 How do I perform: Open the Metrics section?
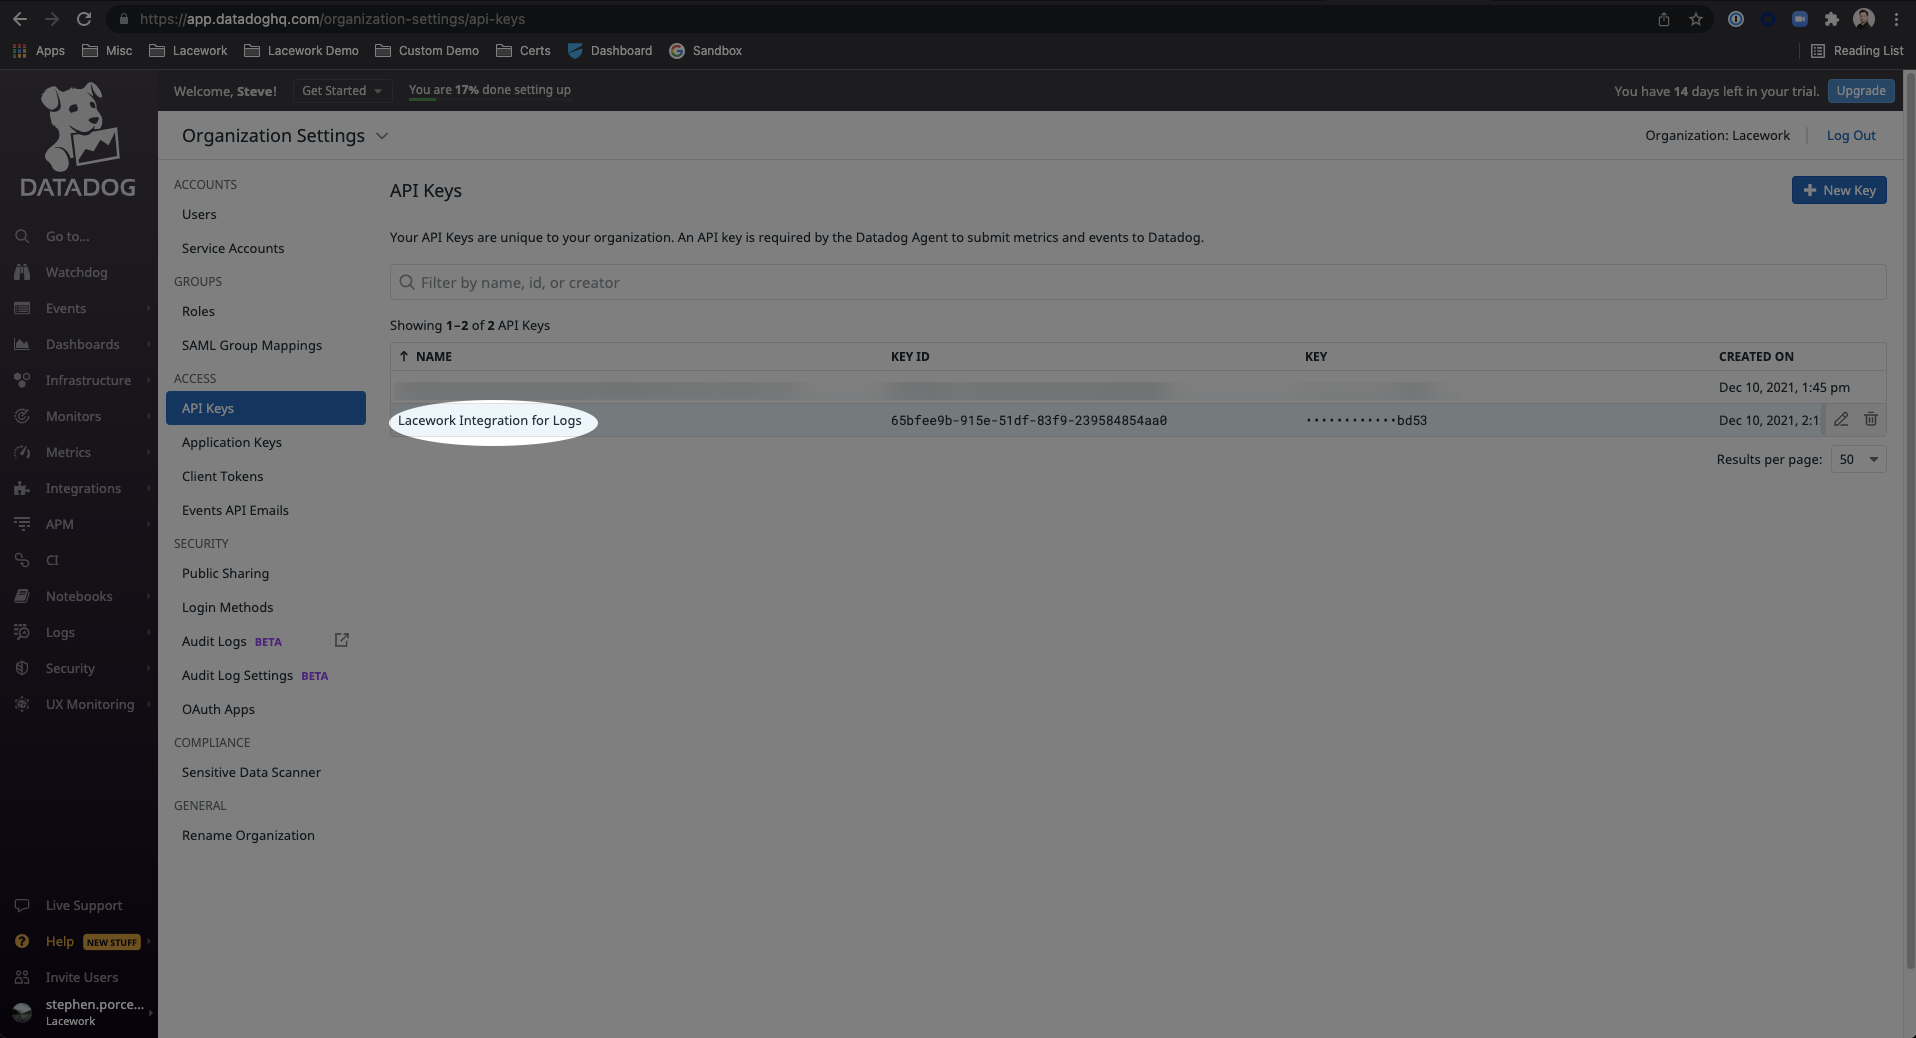click(x=69, y=452)
